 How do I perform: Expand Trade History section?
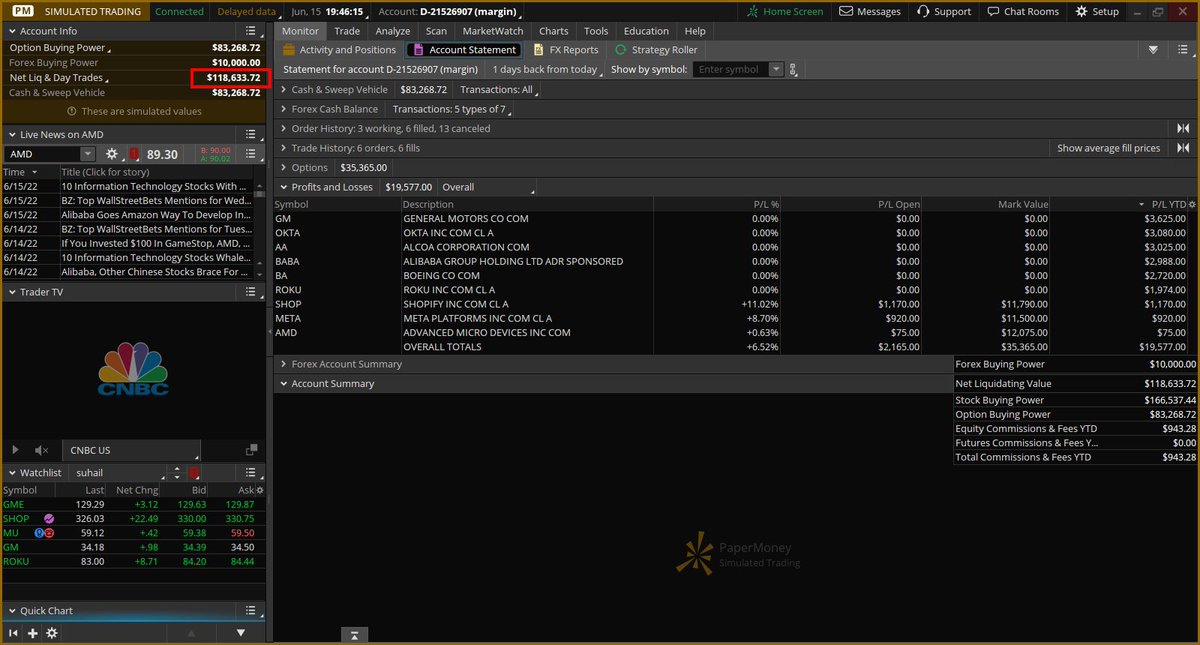283,148
